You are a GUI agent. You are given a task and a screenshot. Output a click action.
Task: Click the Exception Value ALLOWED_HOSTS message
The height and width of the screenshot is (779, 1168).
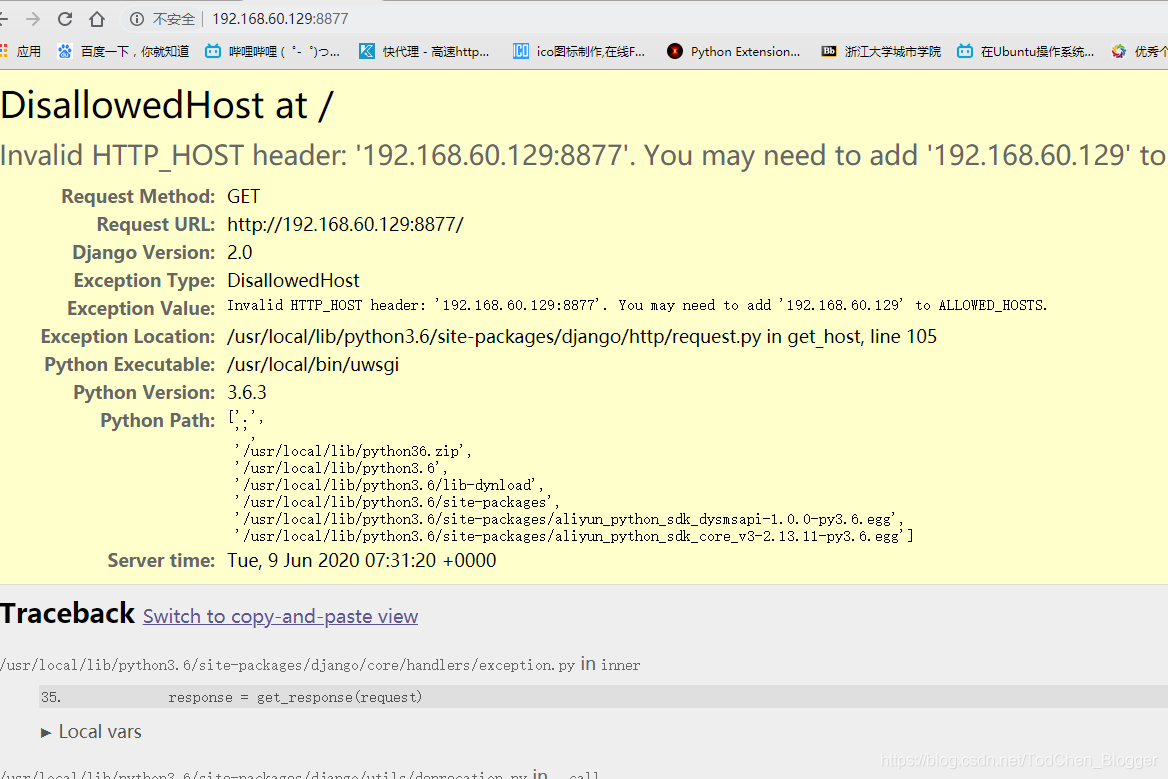pos(637,305)
